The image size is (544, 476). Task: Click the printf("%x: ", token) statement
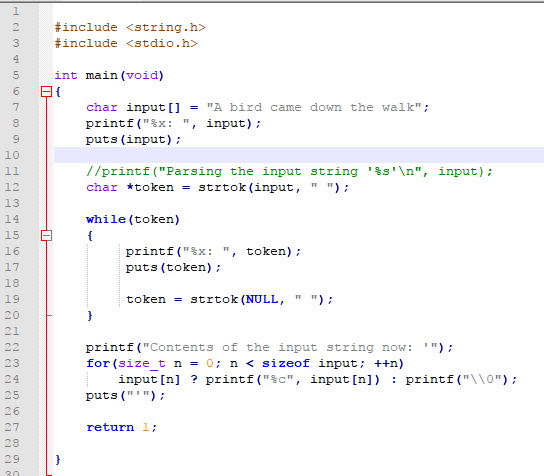click(213, 251)
